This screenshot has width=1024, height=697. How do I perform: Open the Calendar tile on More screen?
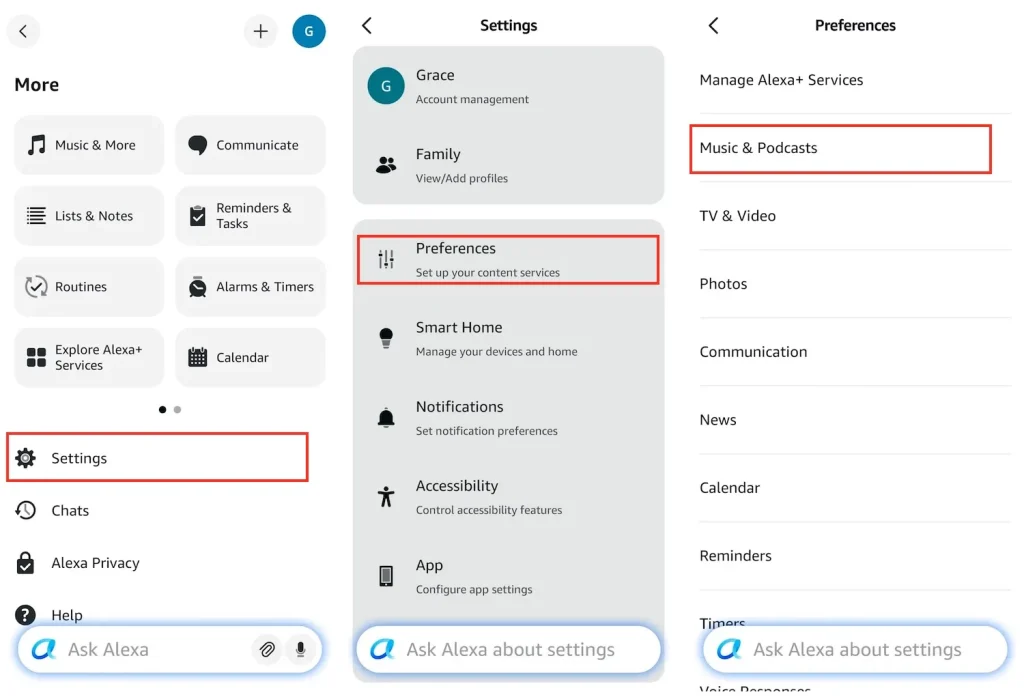(250, 357)
